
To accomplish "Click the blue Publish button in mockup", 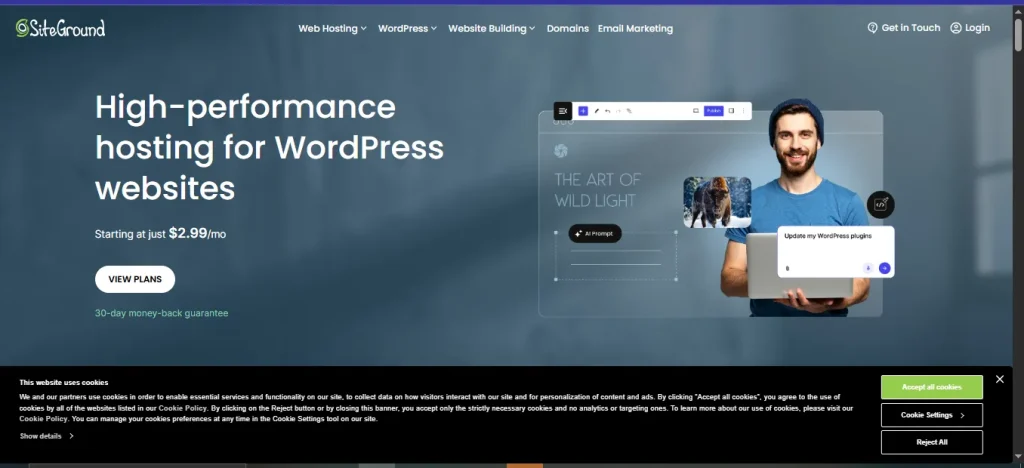I will 714,111.
